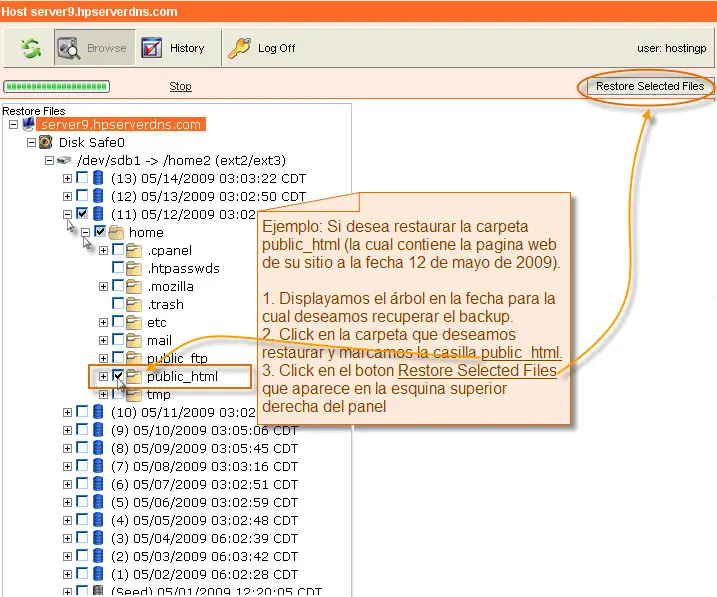Expand the .mozilla folder node
717x597 pixels.
pyautogui.click(x=103, y=287)
